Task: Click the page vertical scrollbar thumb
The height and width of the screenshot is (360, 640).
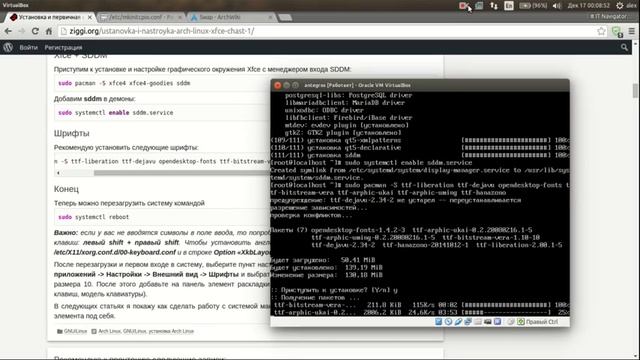Action: tap(635, 91)
